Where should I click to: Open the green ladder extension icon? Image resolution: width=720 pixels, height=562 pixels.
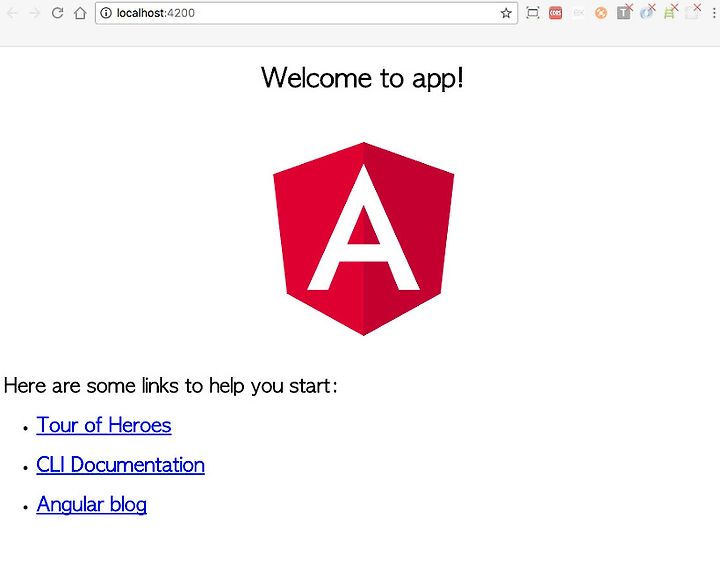pyautogui.click(x=670, y=12)
